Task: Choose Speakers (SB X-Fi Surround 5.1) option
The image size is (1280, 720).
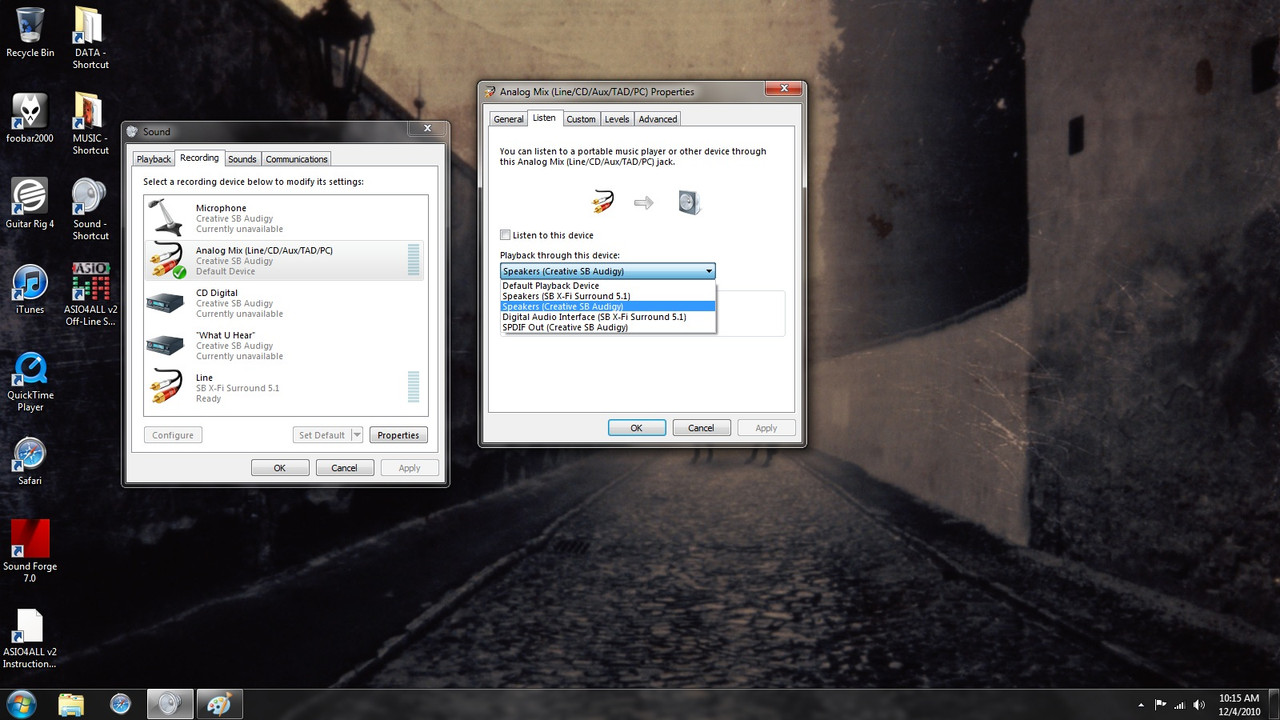Action: click(608, 296)
